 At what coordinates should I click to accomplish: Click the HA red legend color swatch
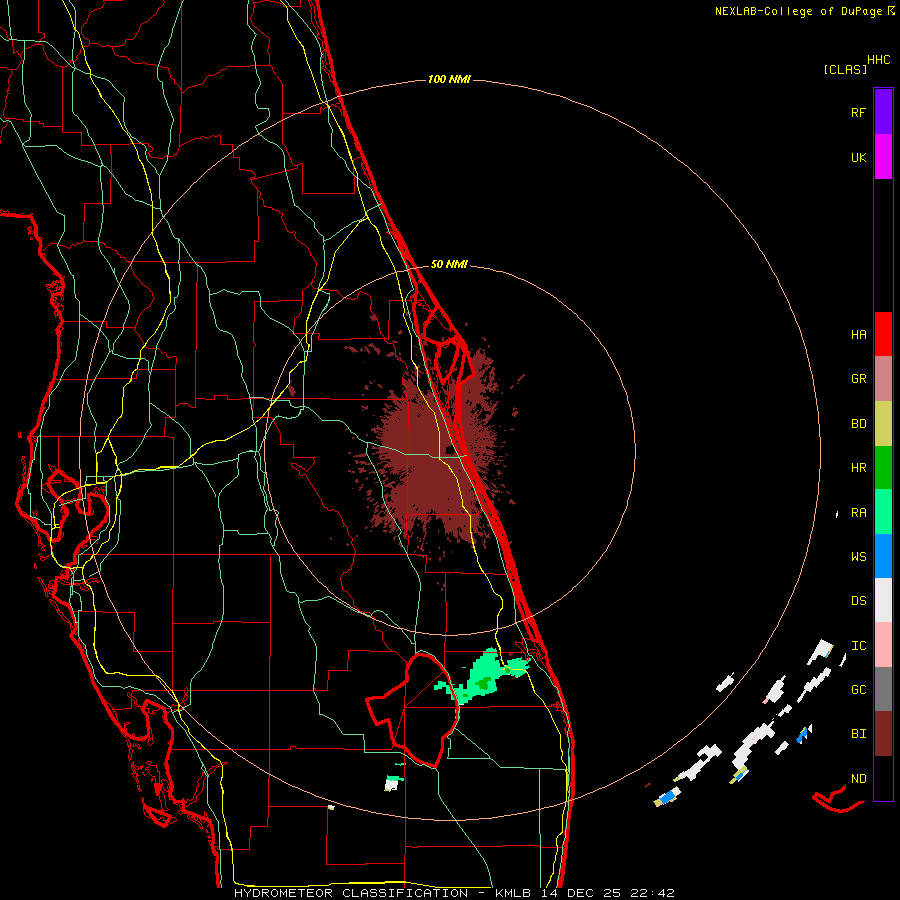point(883,334)
